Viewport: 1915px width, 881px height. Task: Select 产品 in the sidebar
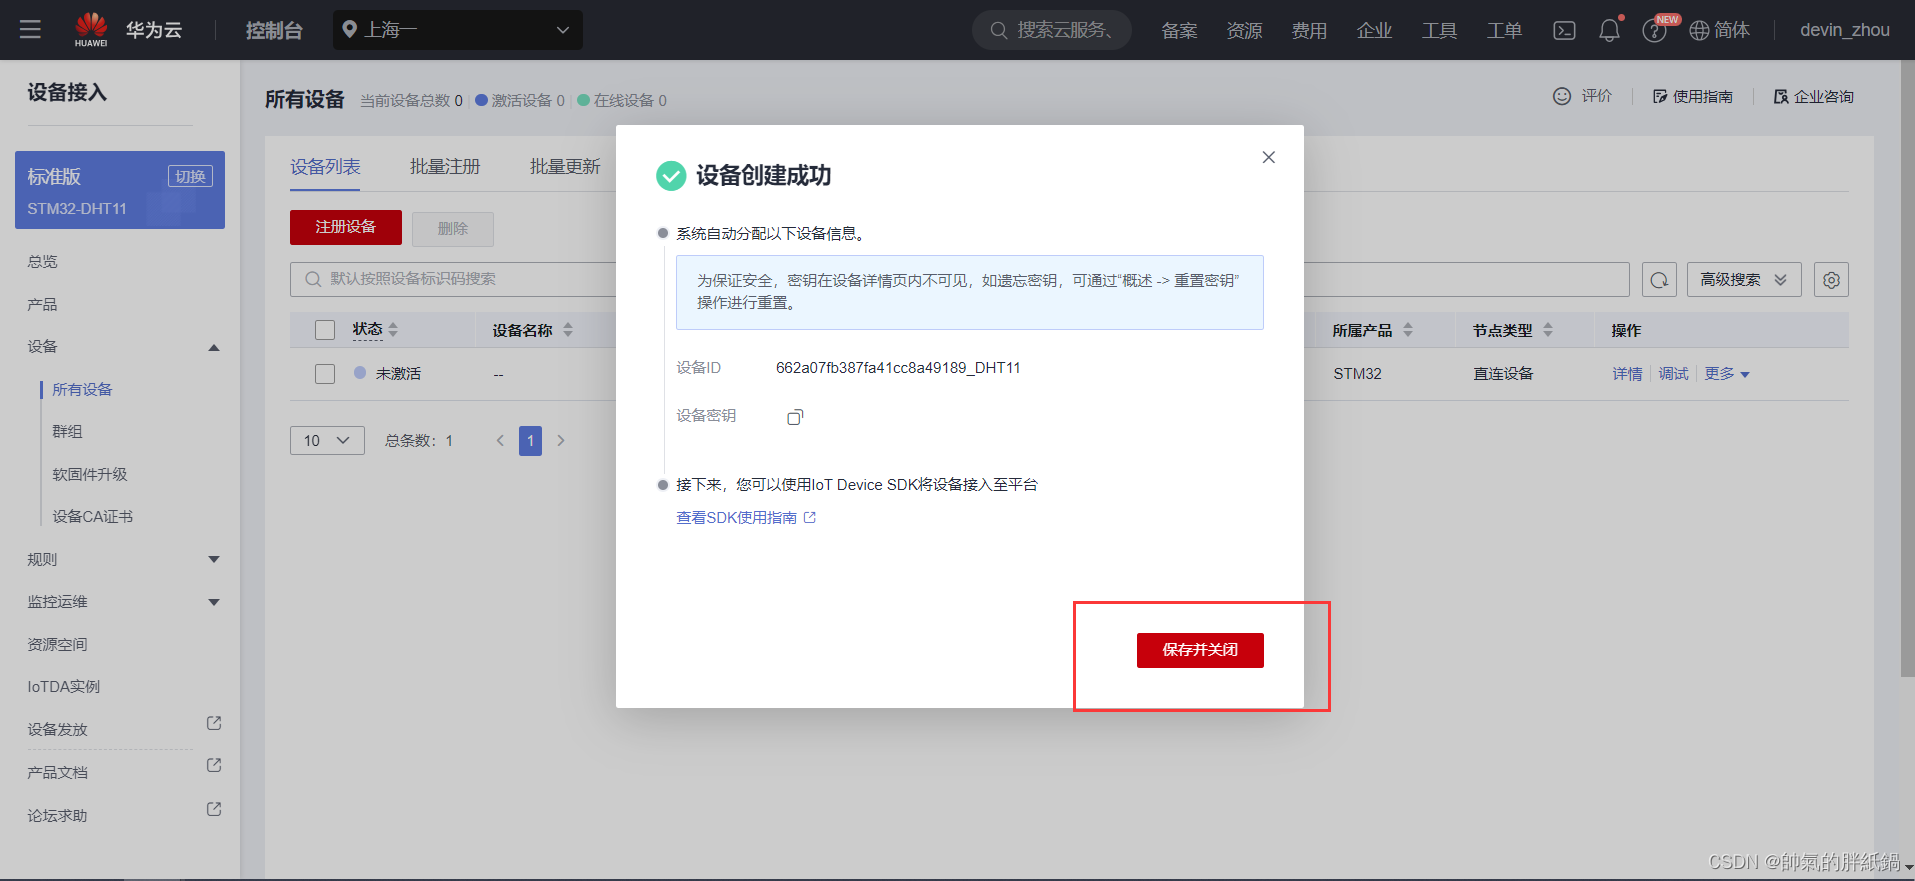click(43, 304)
